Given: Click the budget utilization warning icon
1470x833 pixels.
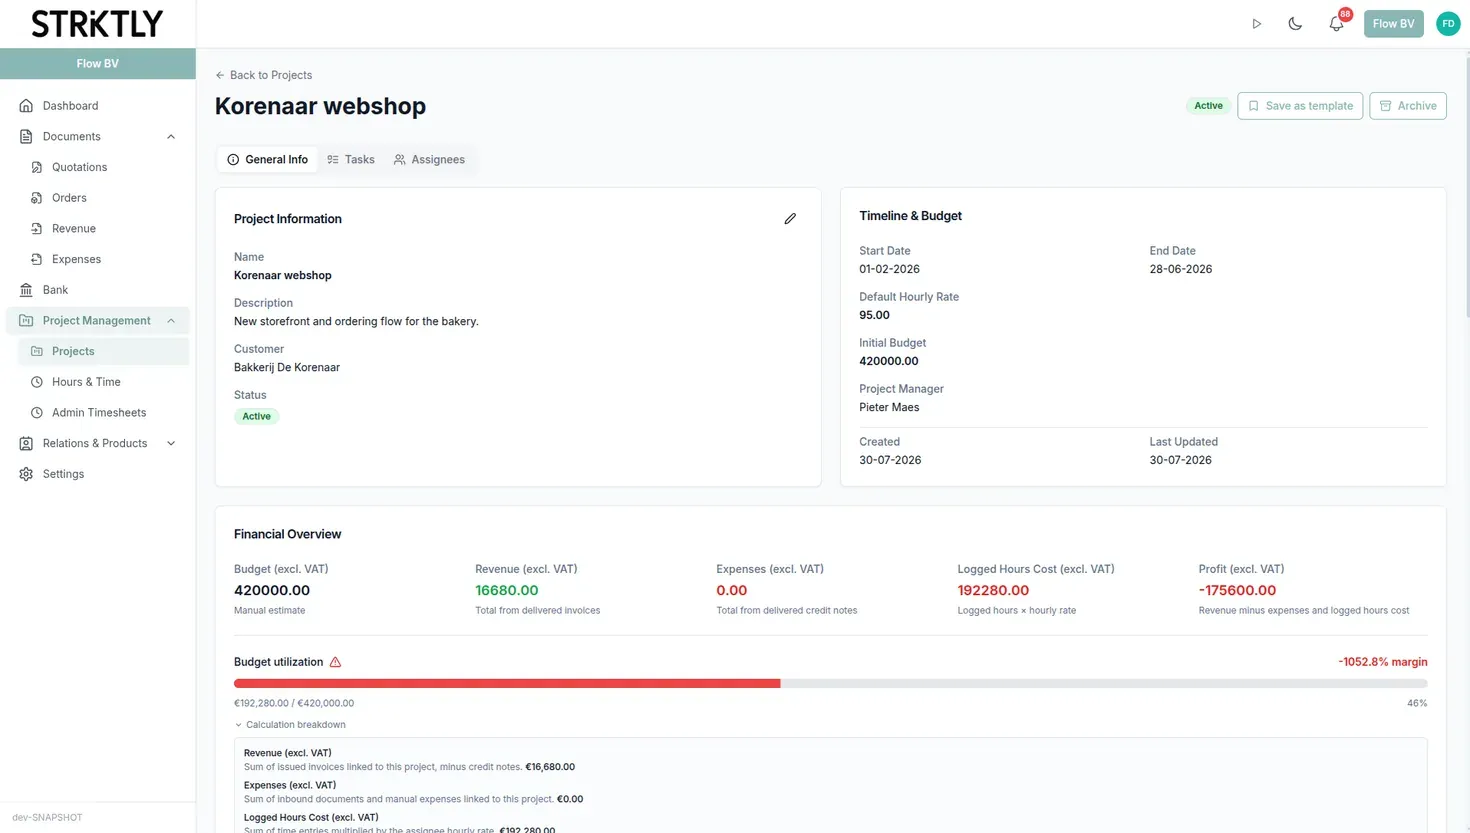Looking at the screenshot, I should (335, 662).
